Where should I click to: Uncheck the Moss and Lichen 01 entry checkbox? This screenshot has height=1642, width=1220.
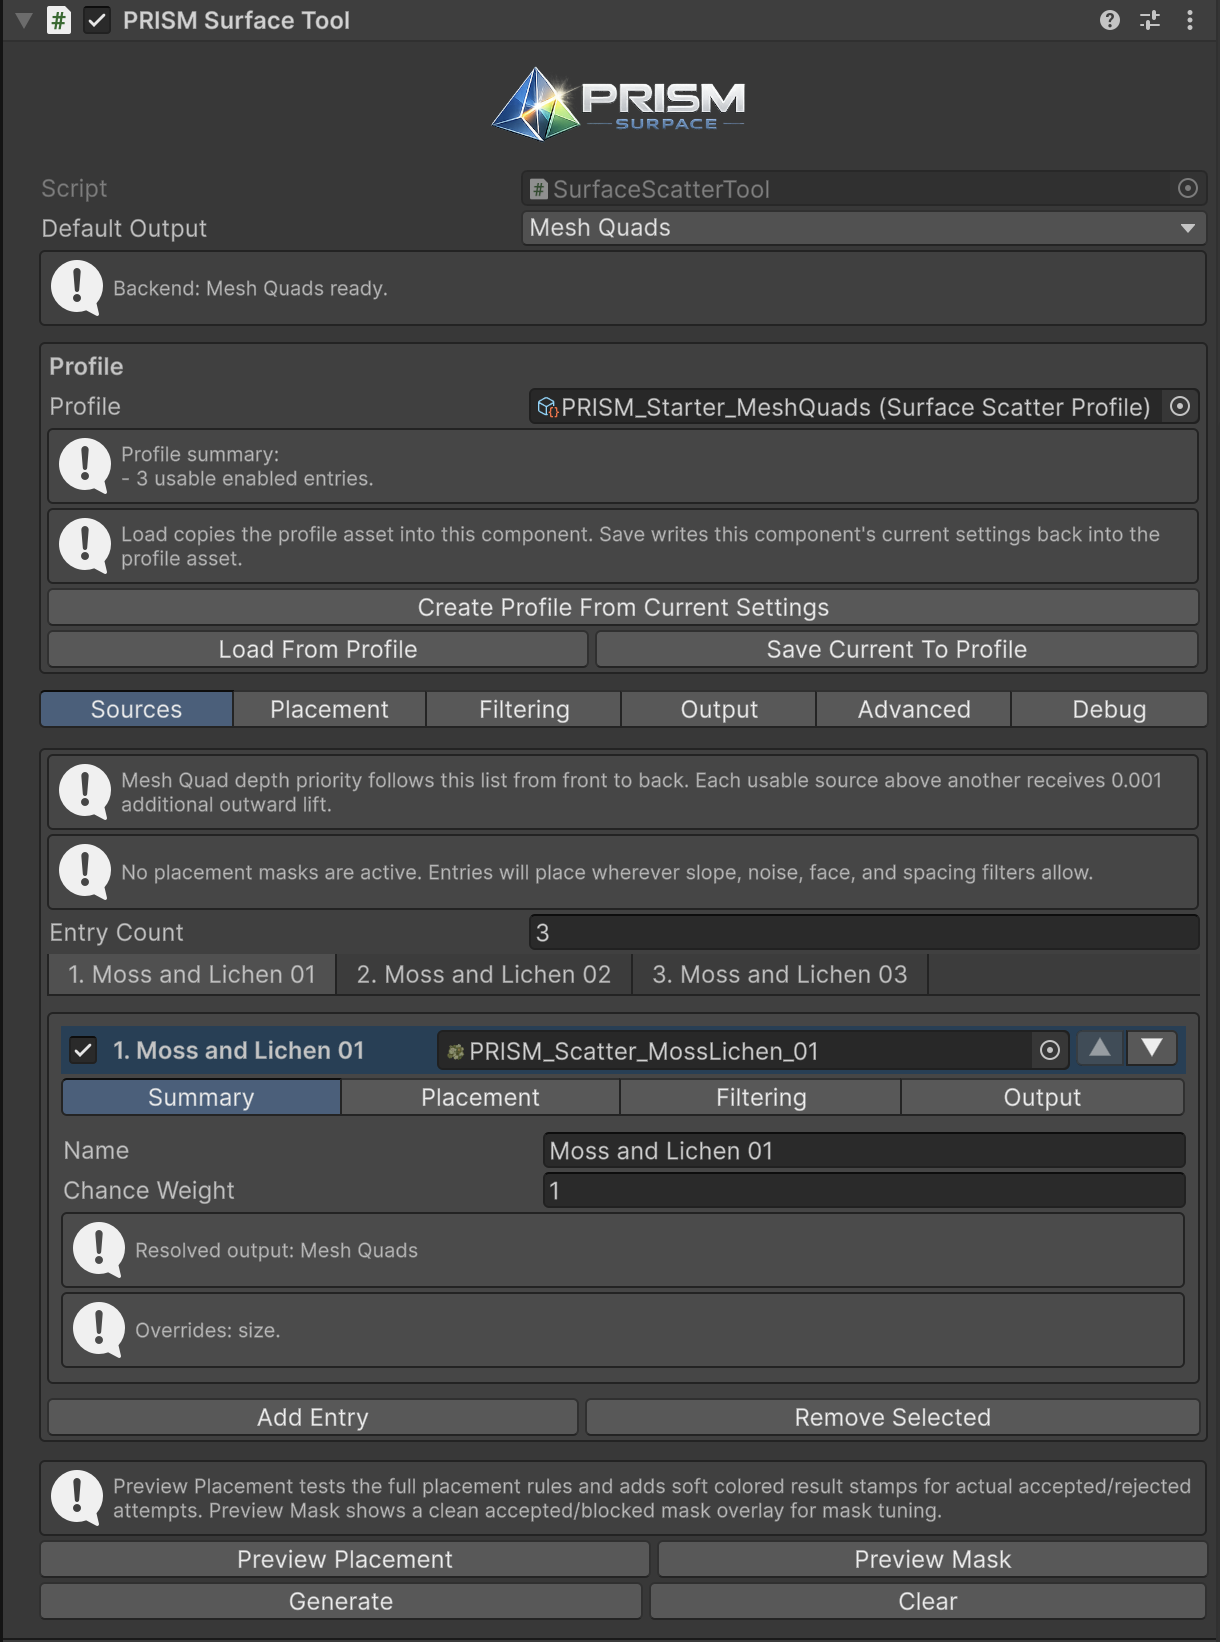(x=83, y=1050)
